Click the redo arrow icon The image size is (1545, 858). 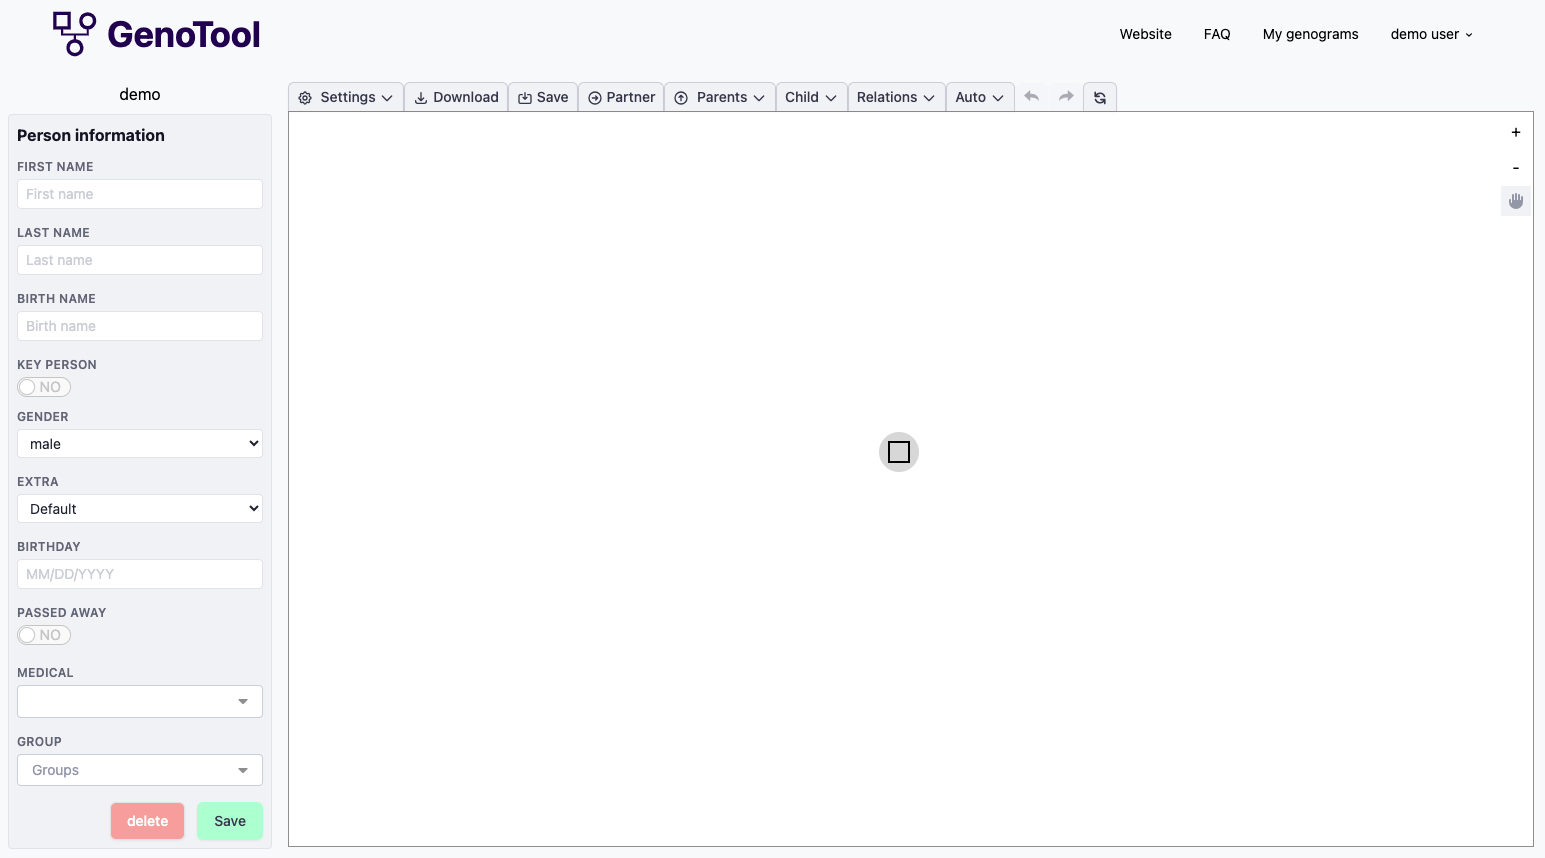1065,96
